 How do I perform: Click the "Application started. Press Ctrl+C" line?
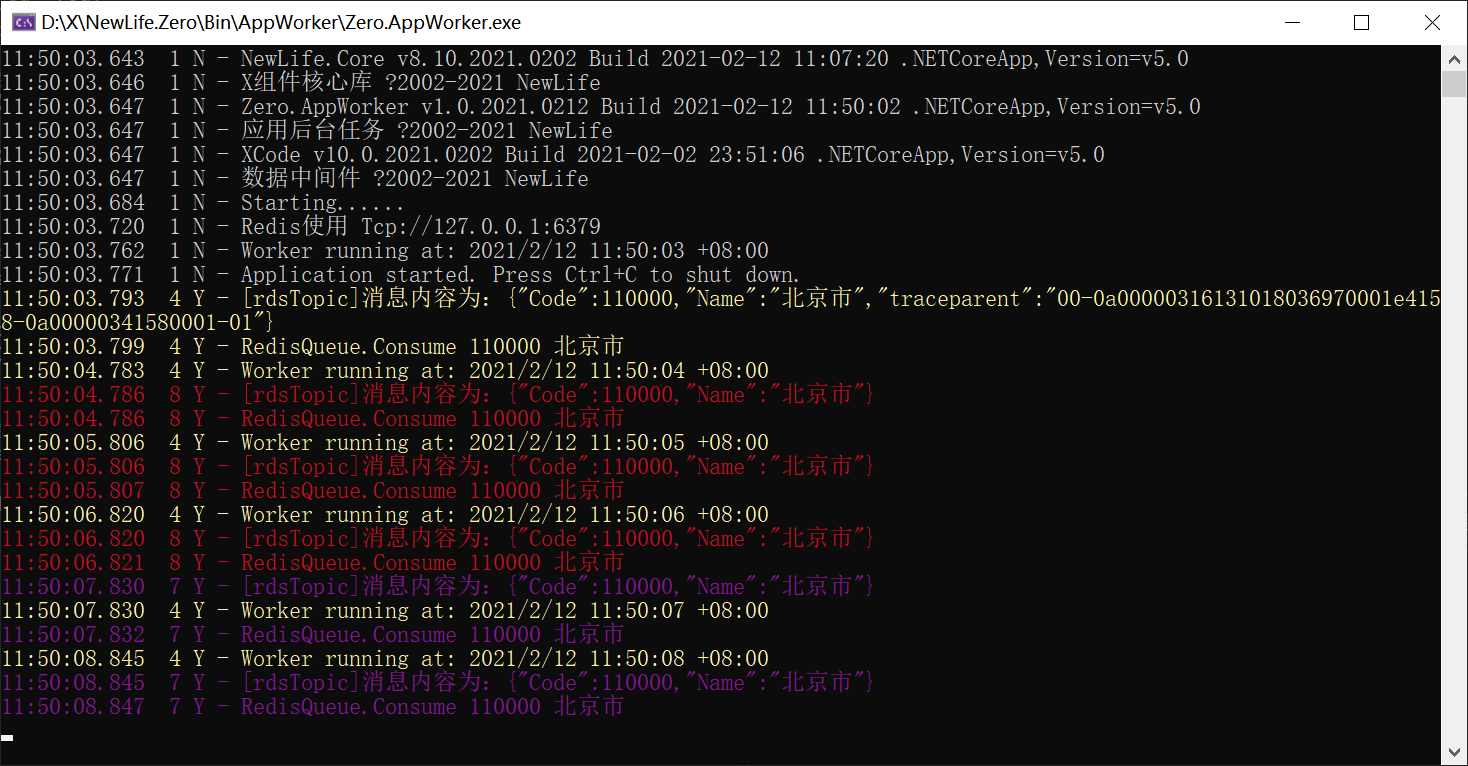point(520,275)
